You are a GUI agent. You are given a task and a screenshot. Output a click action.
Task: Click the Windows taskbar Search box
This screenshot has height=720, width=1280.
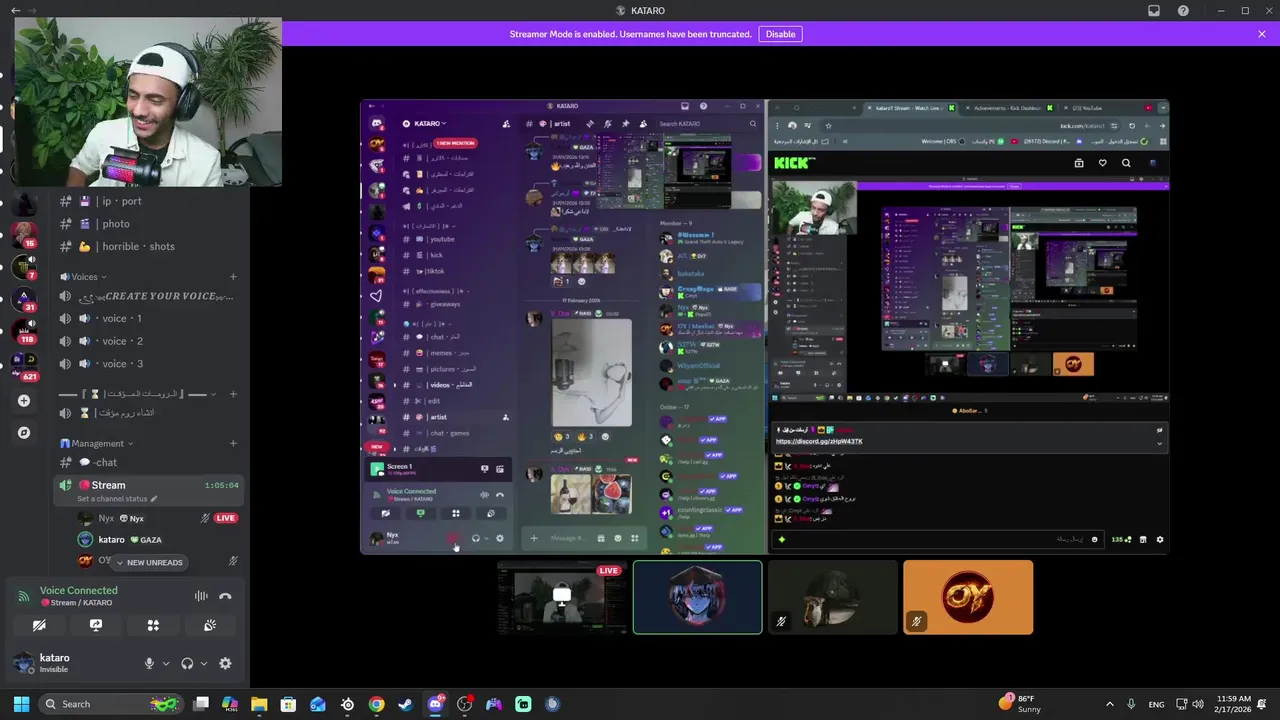tap(112, 704)
